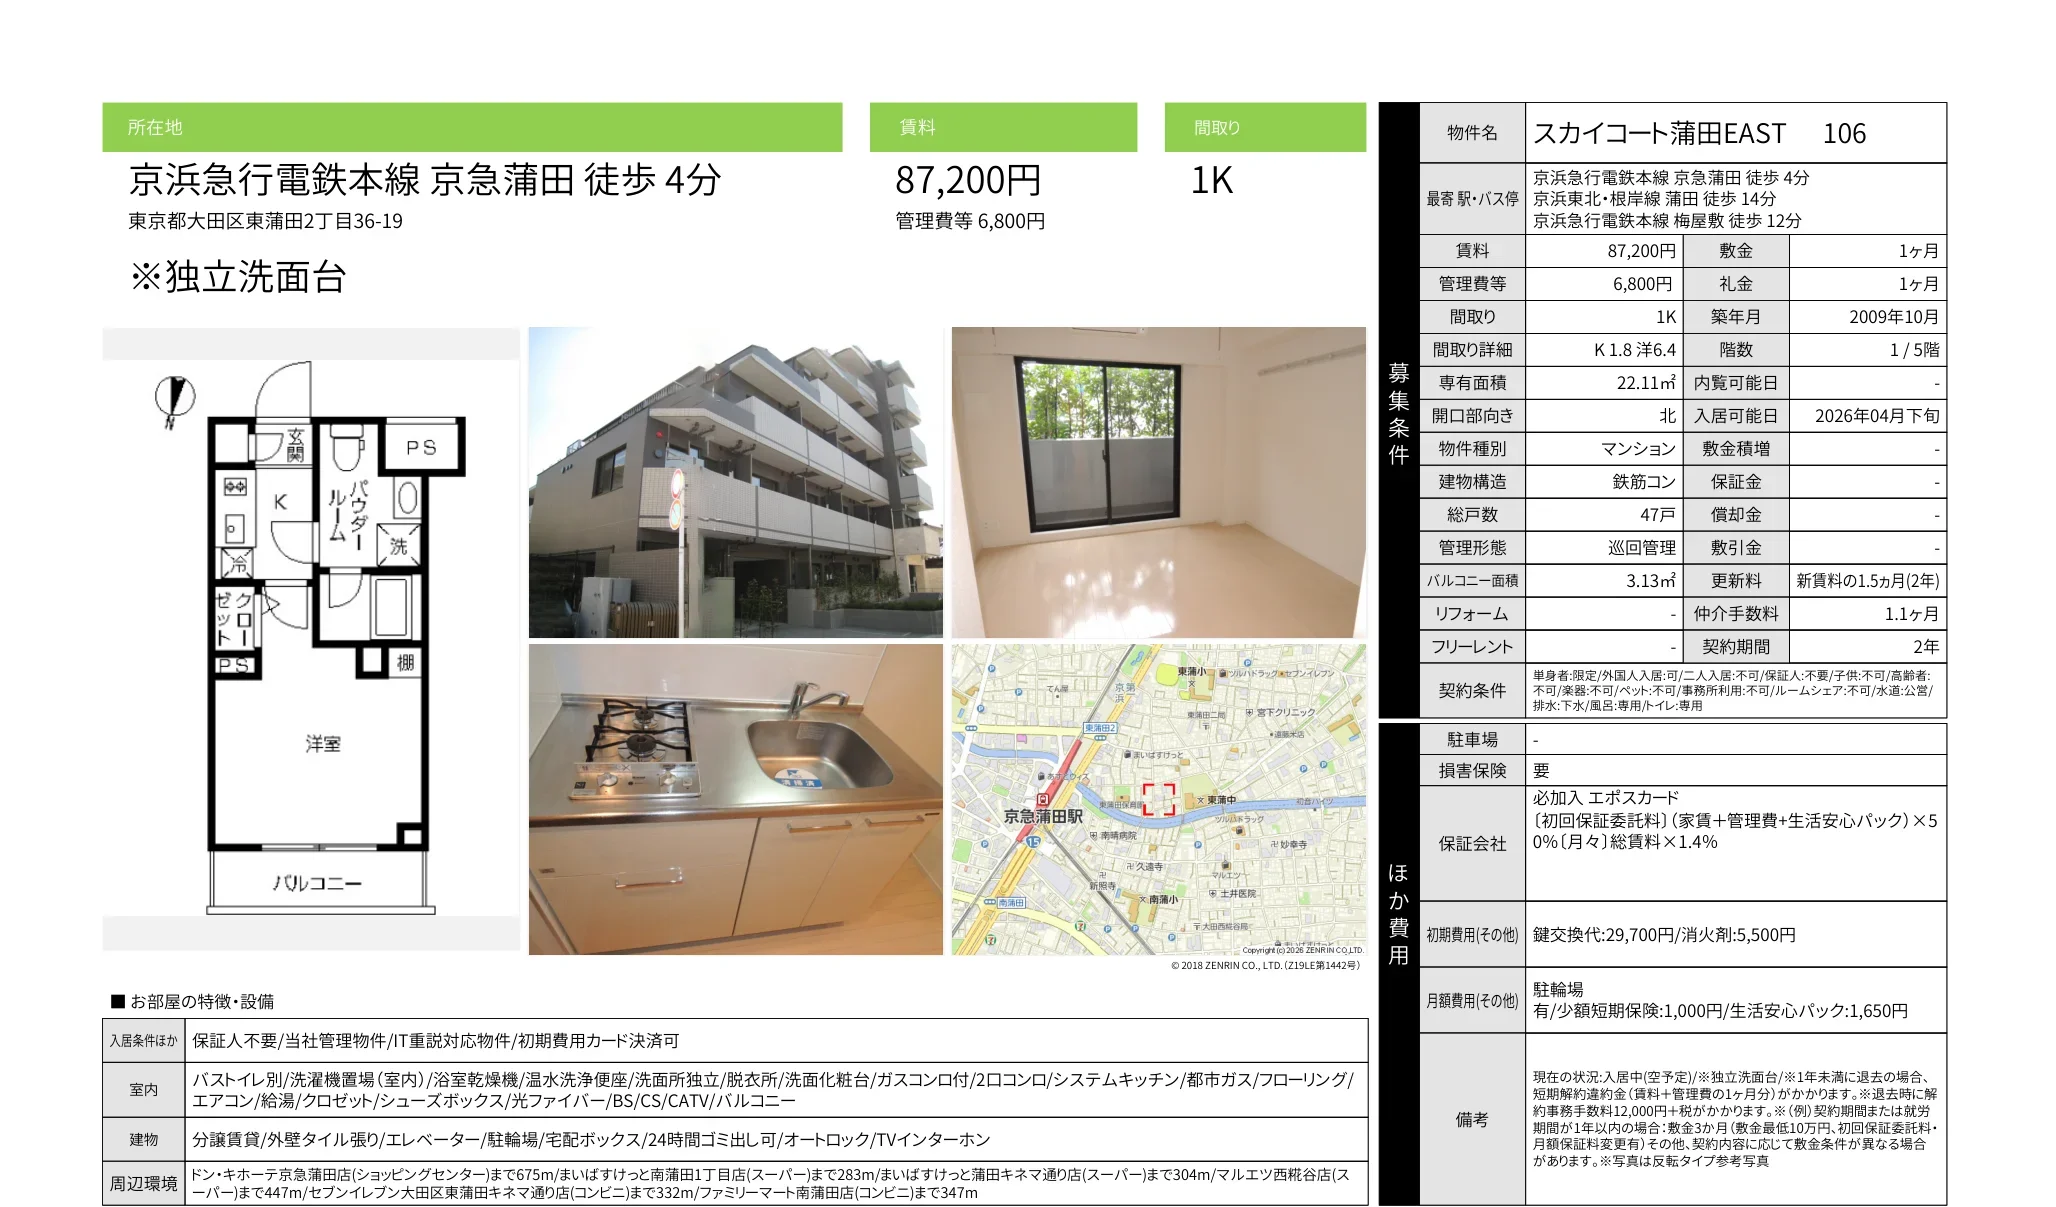Open the empty room interior photo
Viewport: 2056px width, 1207px height.
(1158, 482)
